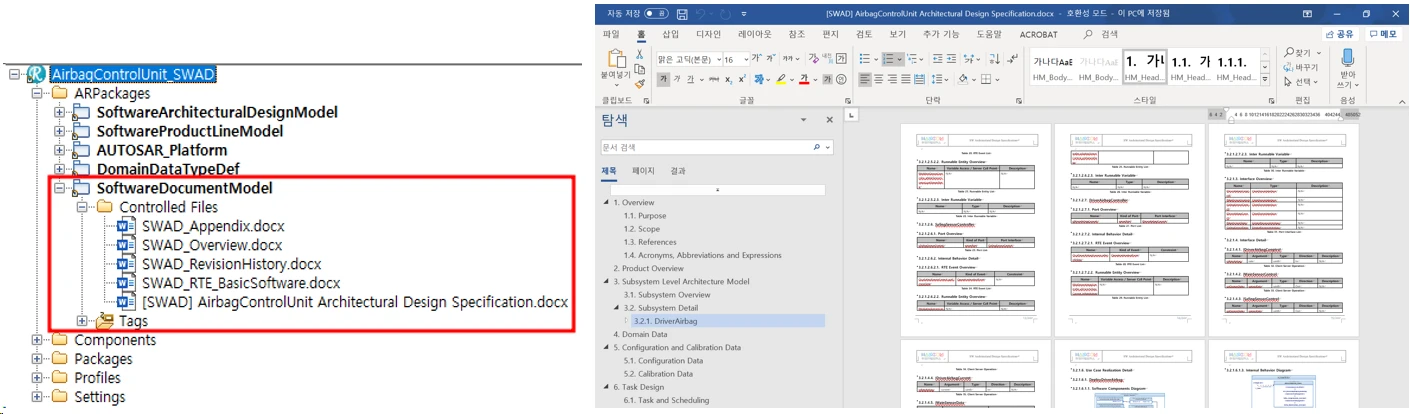Expand the Tags folder node

[83, 321]
